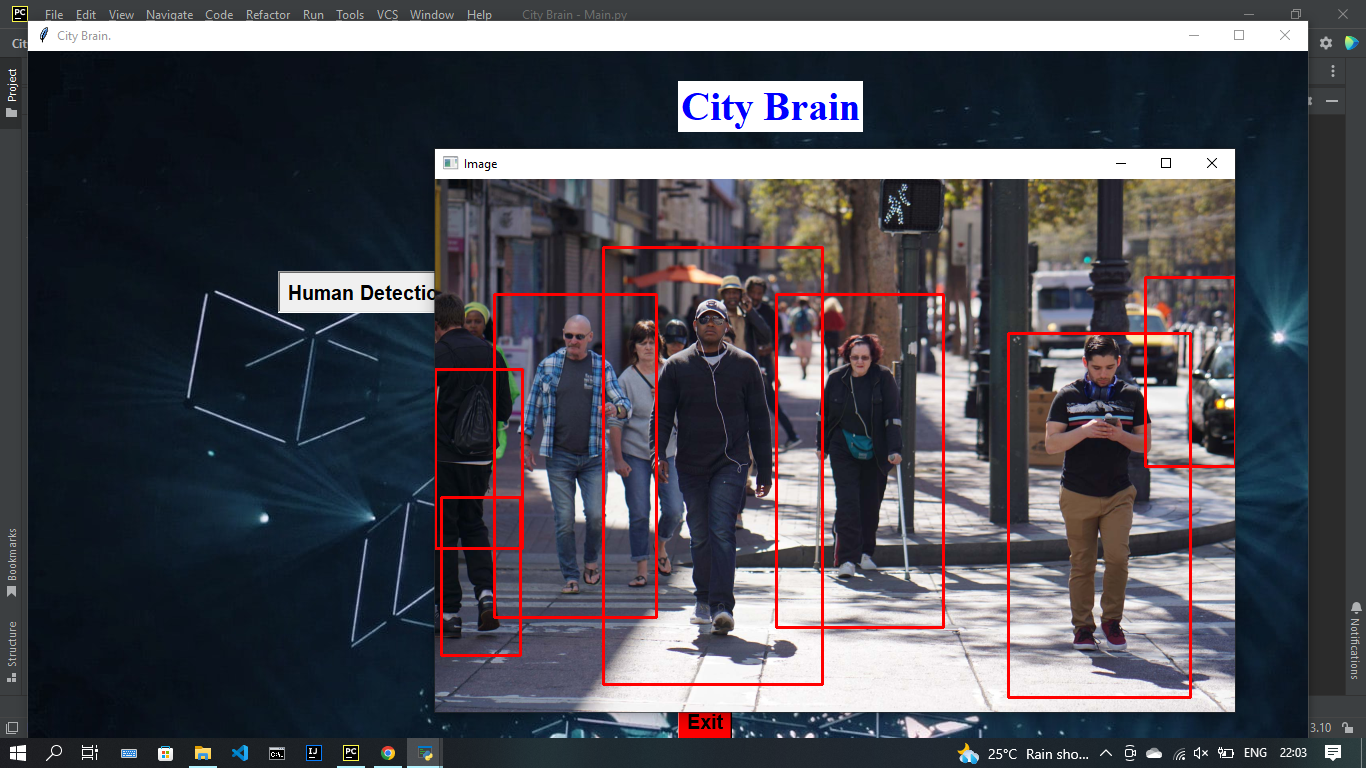Minimize the City Brain window
Screen dimensions: 1366x768
point(1193,35)
